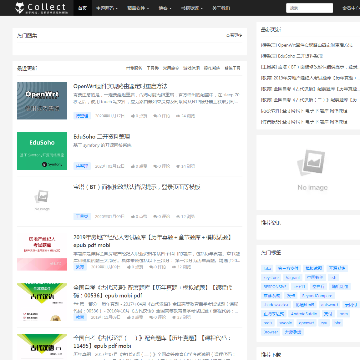Click the like icon in BT article row
360x360 pixels.
[x=133, y=216]
